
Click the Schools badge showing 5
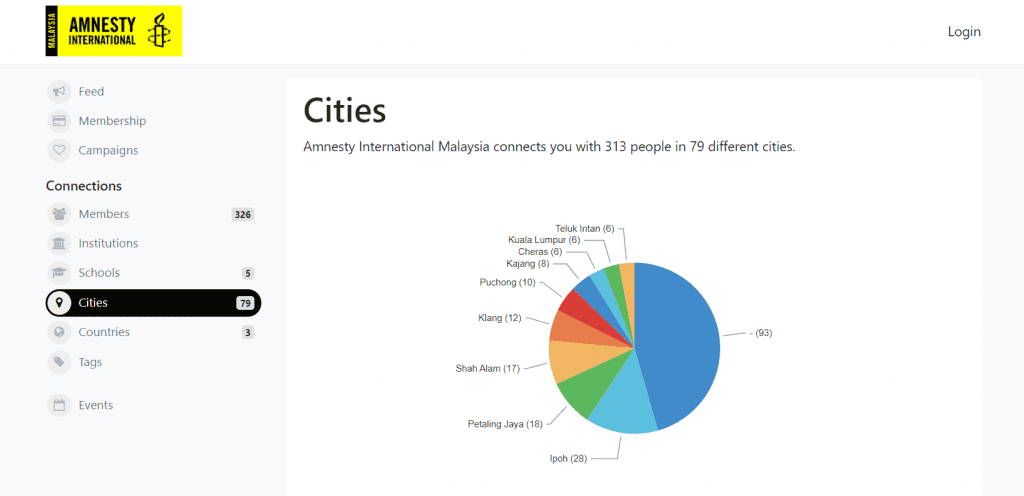(248, 273)
